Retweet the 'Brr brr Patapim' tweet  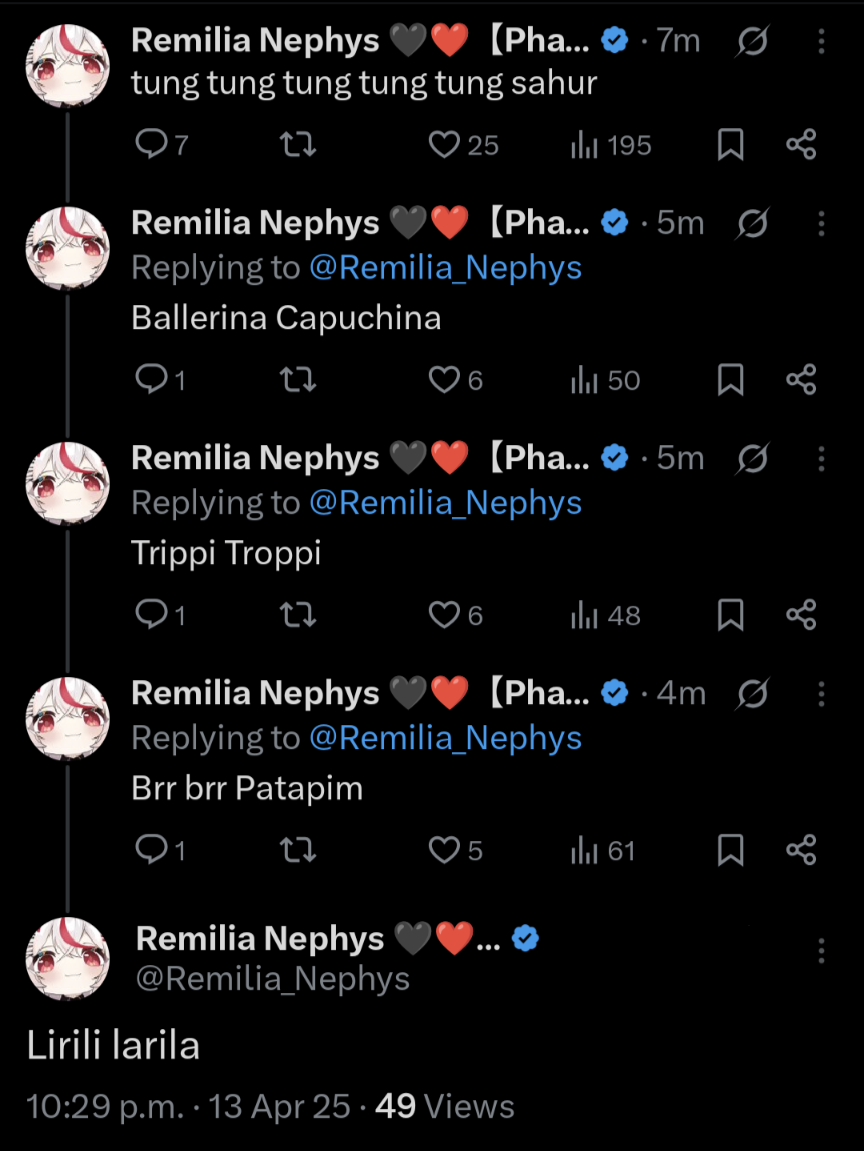click(x=297, y=851)
